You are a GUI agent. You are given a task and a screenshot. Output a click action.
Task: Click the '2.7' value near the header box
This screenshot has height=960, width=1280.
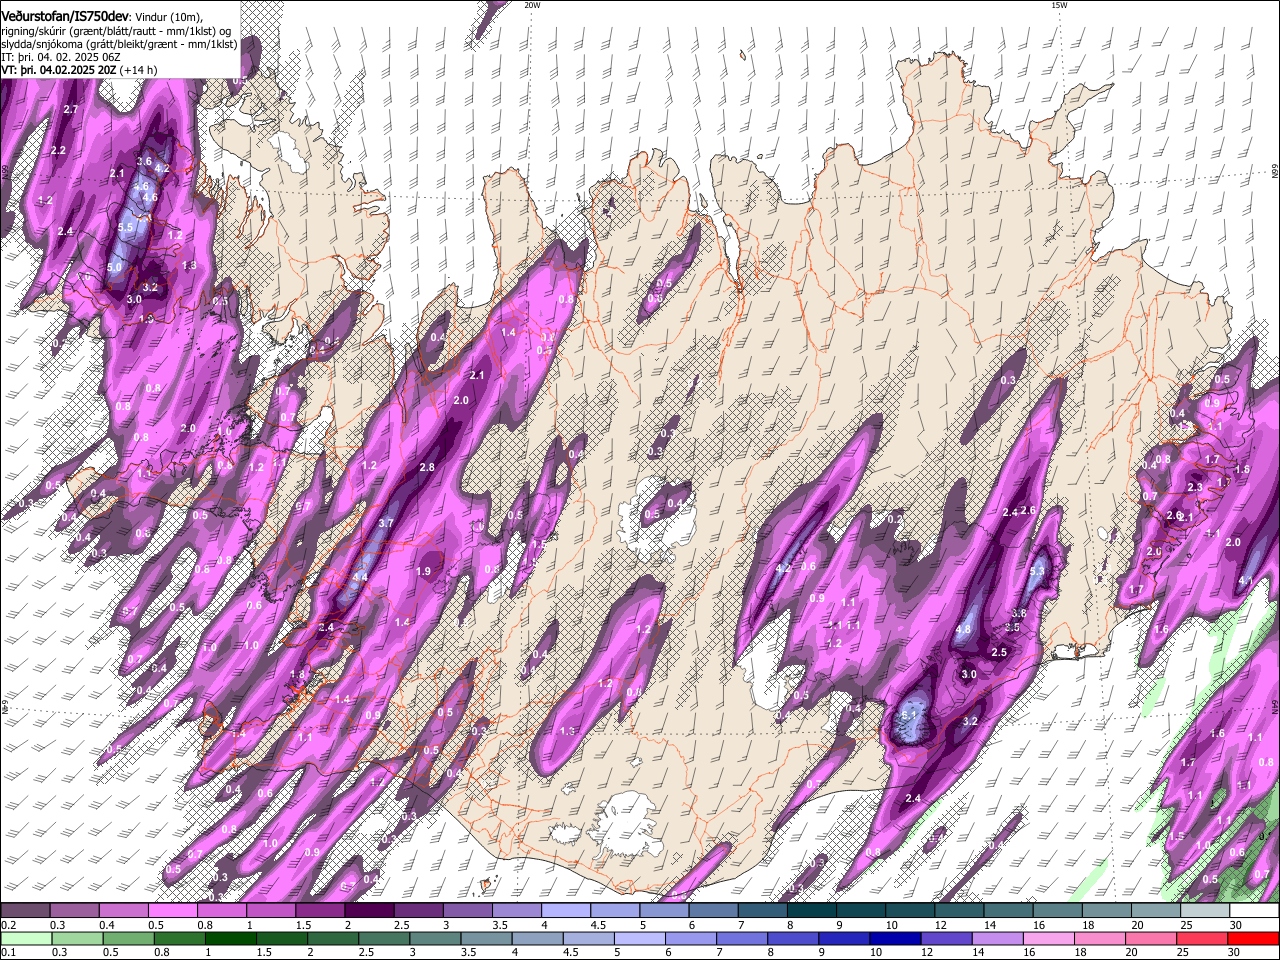[70, 109]
